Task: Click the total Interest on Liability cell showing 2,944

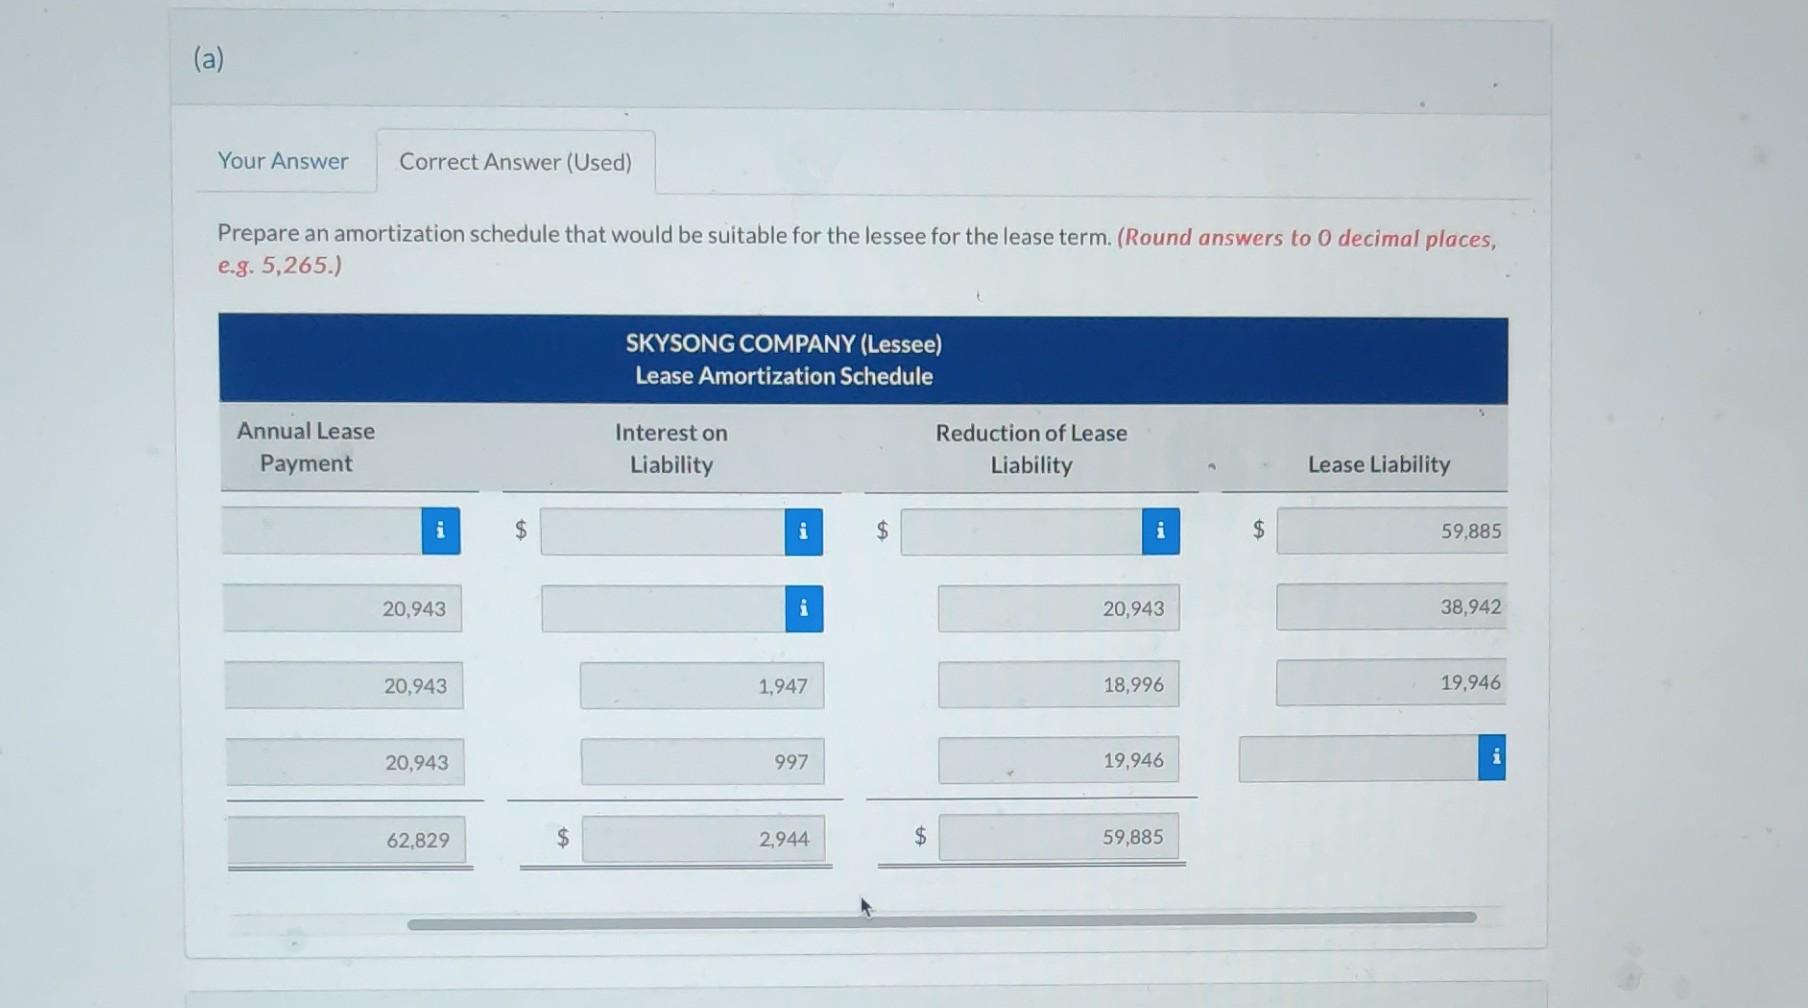Action: (x=703, y=838)
